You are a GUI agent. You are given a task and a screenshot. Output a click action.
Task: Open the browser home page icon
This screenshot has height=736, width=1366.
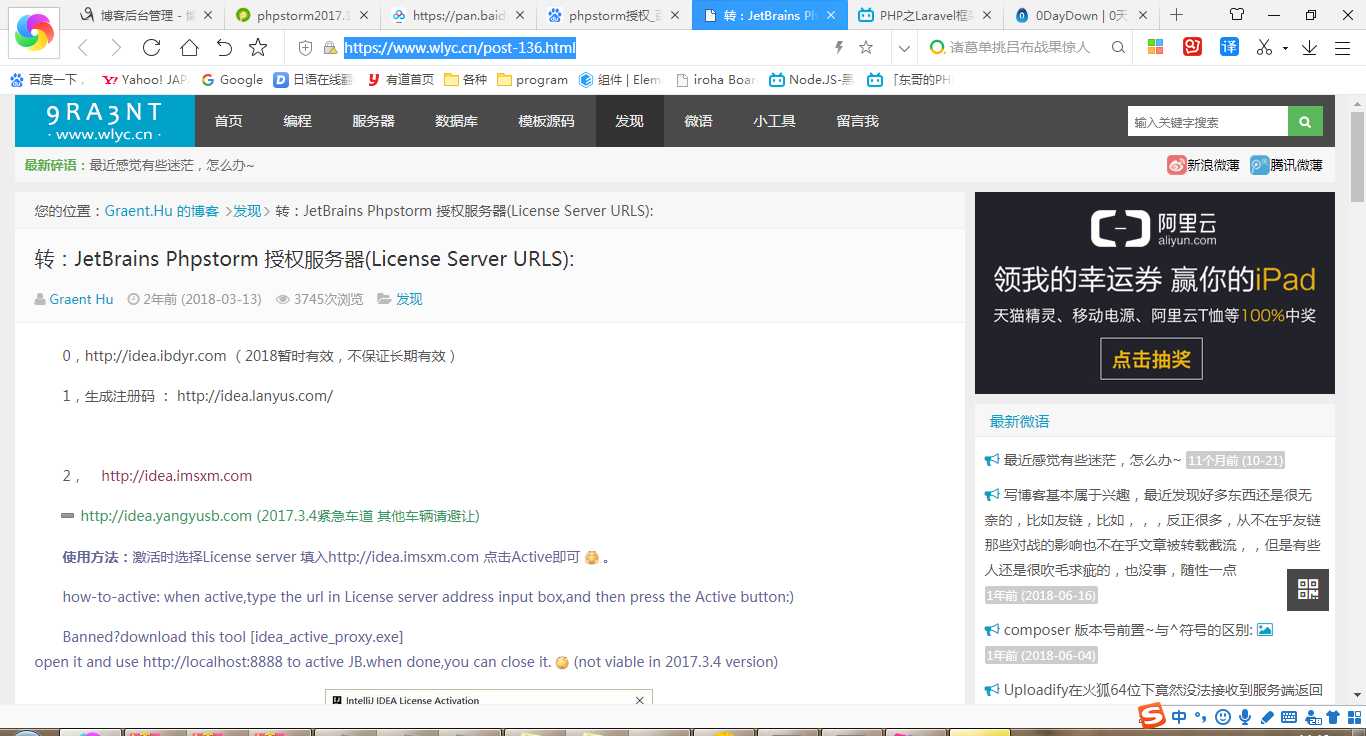(189, 48)
